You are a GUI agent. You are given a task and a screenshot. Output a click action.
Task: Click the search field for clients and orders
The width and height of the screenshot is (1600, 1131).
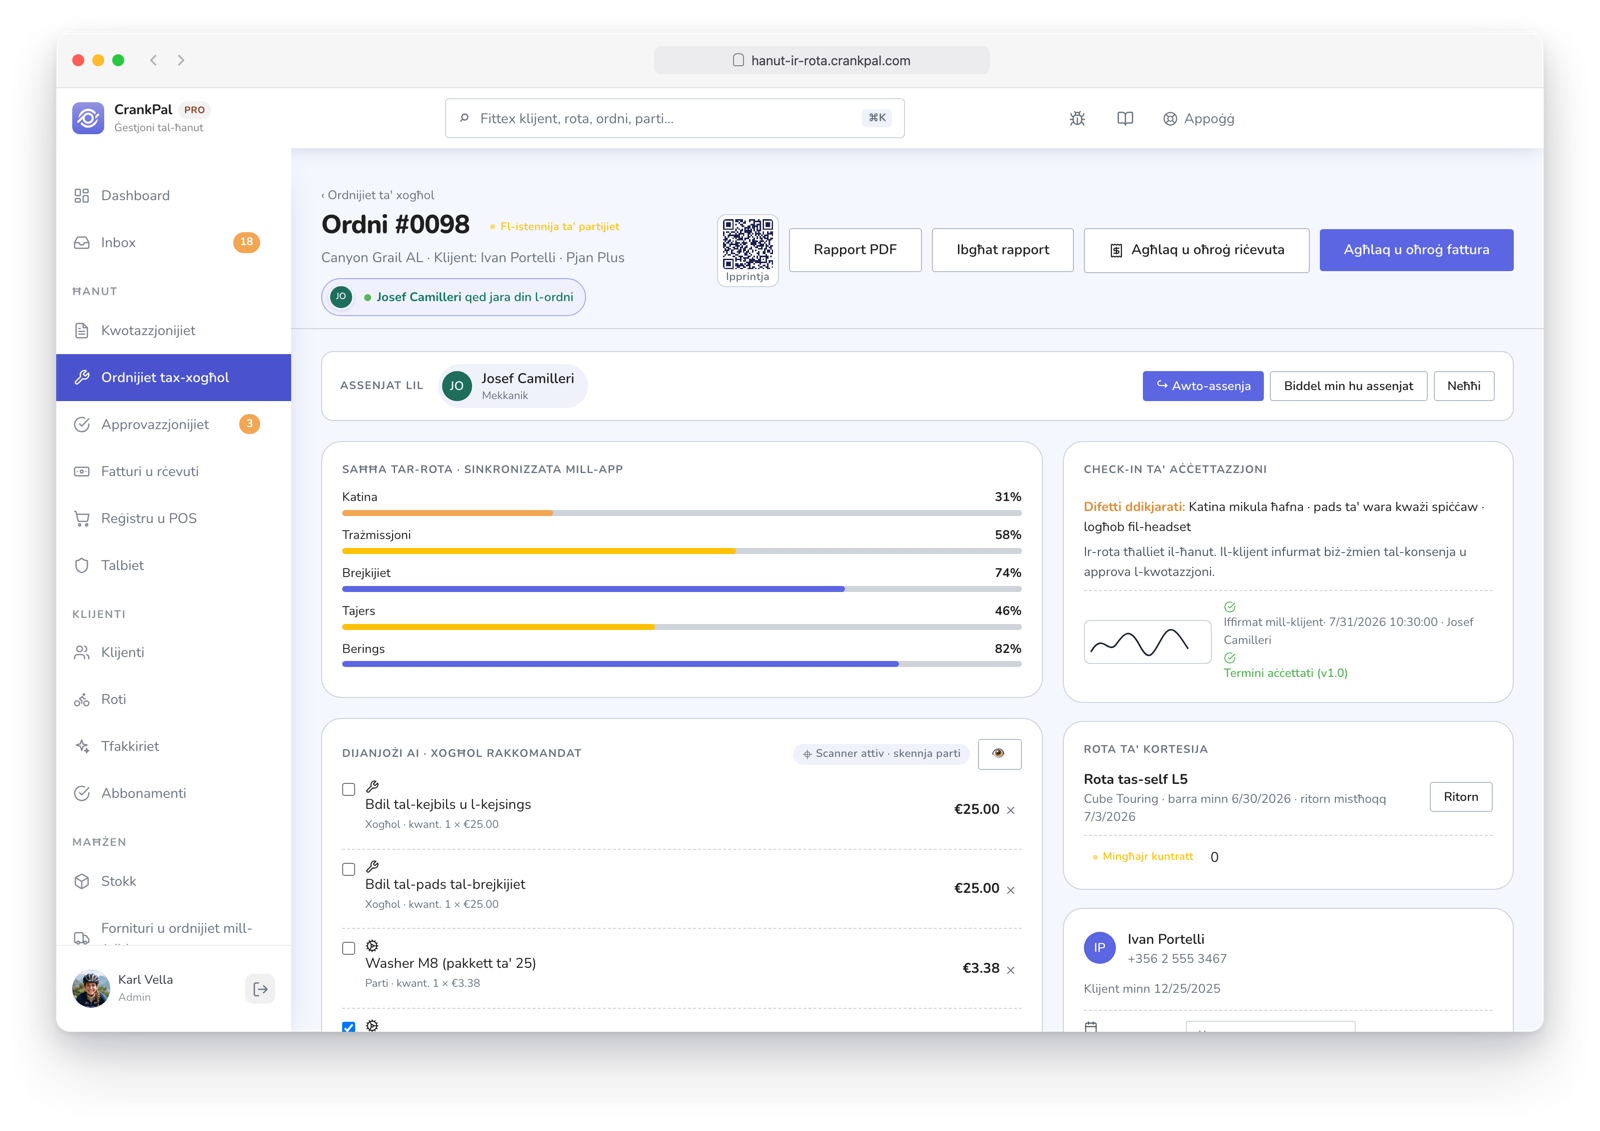click(x=675, y=118)
